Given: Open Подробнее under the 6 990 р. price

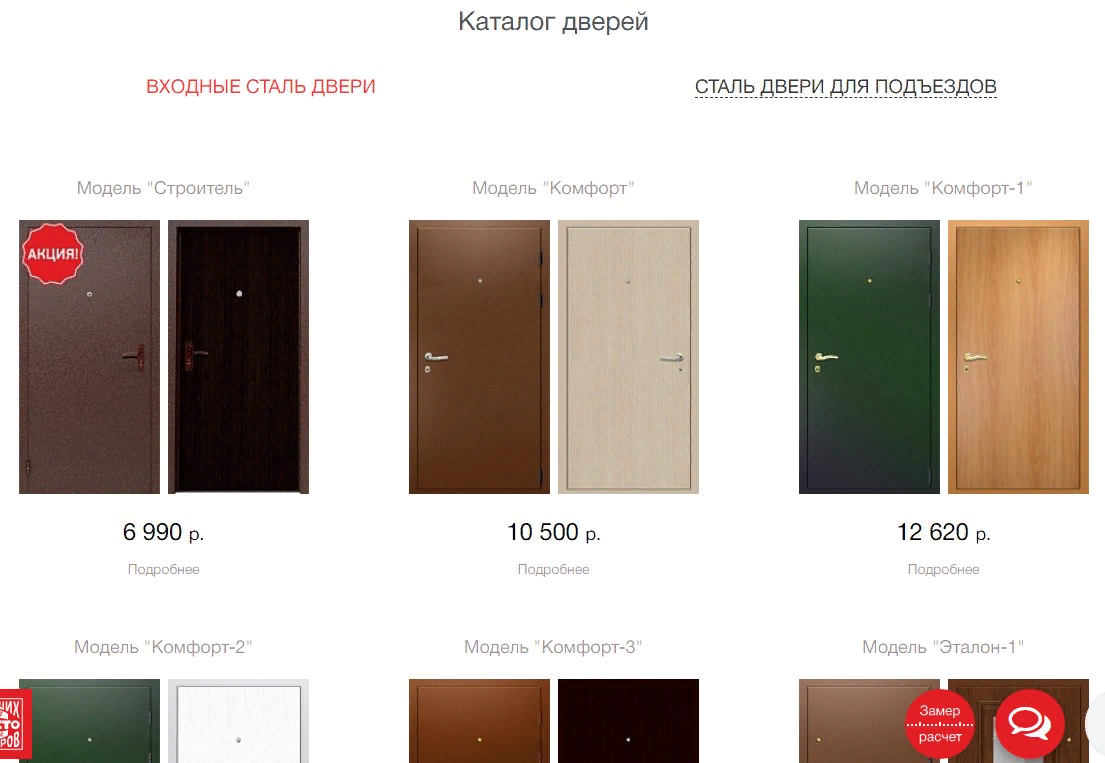Looking at the screenshot, I should point(163,569).
